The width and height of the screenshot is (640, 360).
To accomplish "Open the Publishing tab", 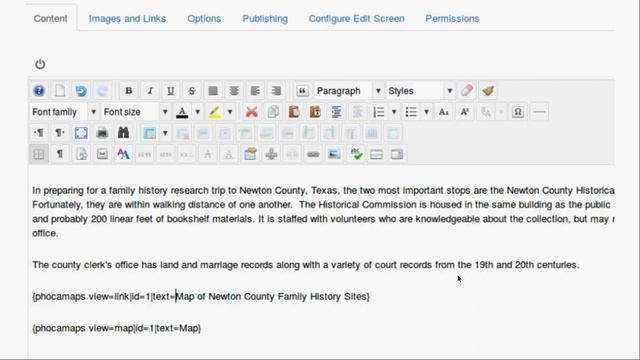I will point(265,18).
